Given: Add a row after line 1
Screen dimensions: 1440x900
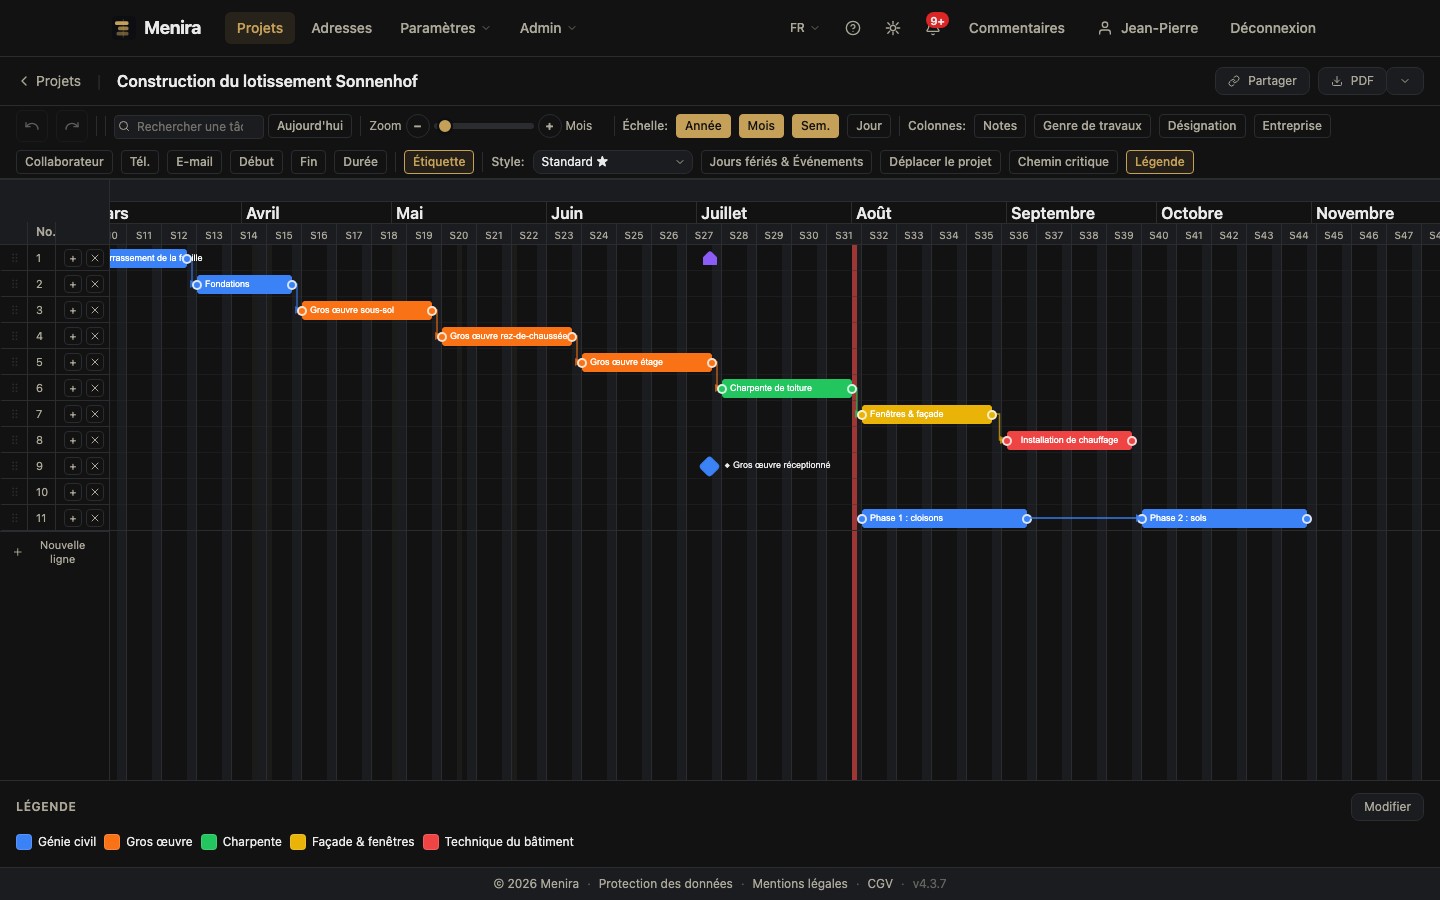Looking at the screenshot, I should tap(72, 258).
